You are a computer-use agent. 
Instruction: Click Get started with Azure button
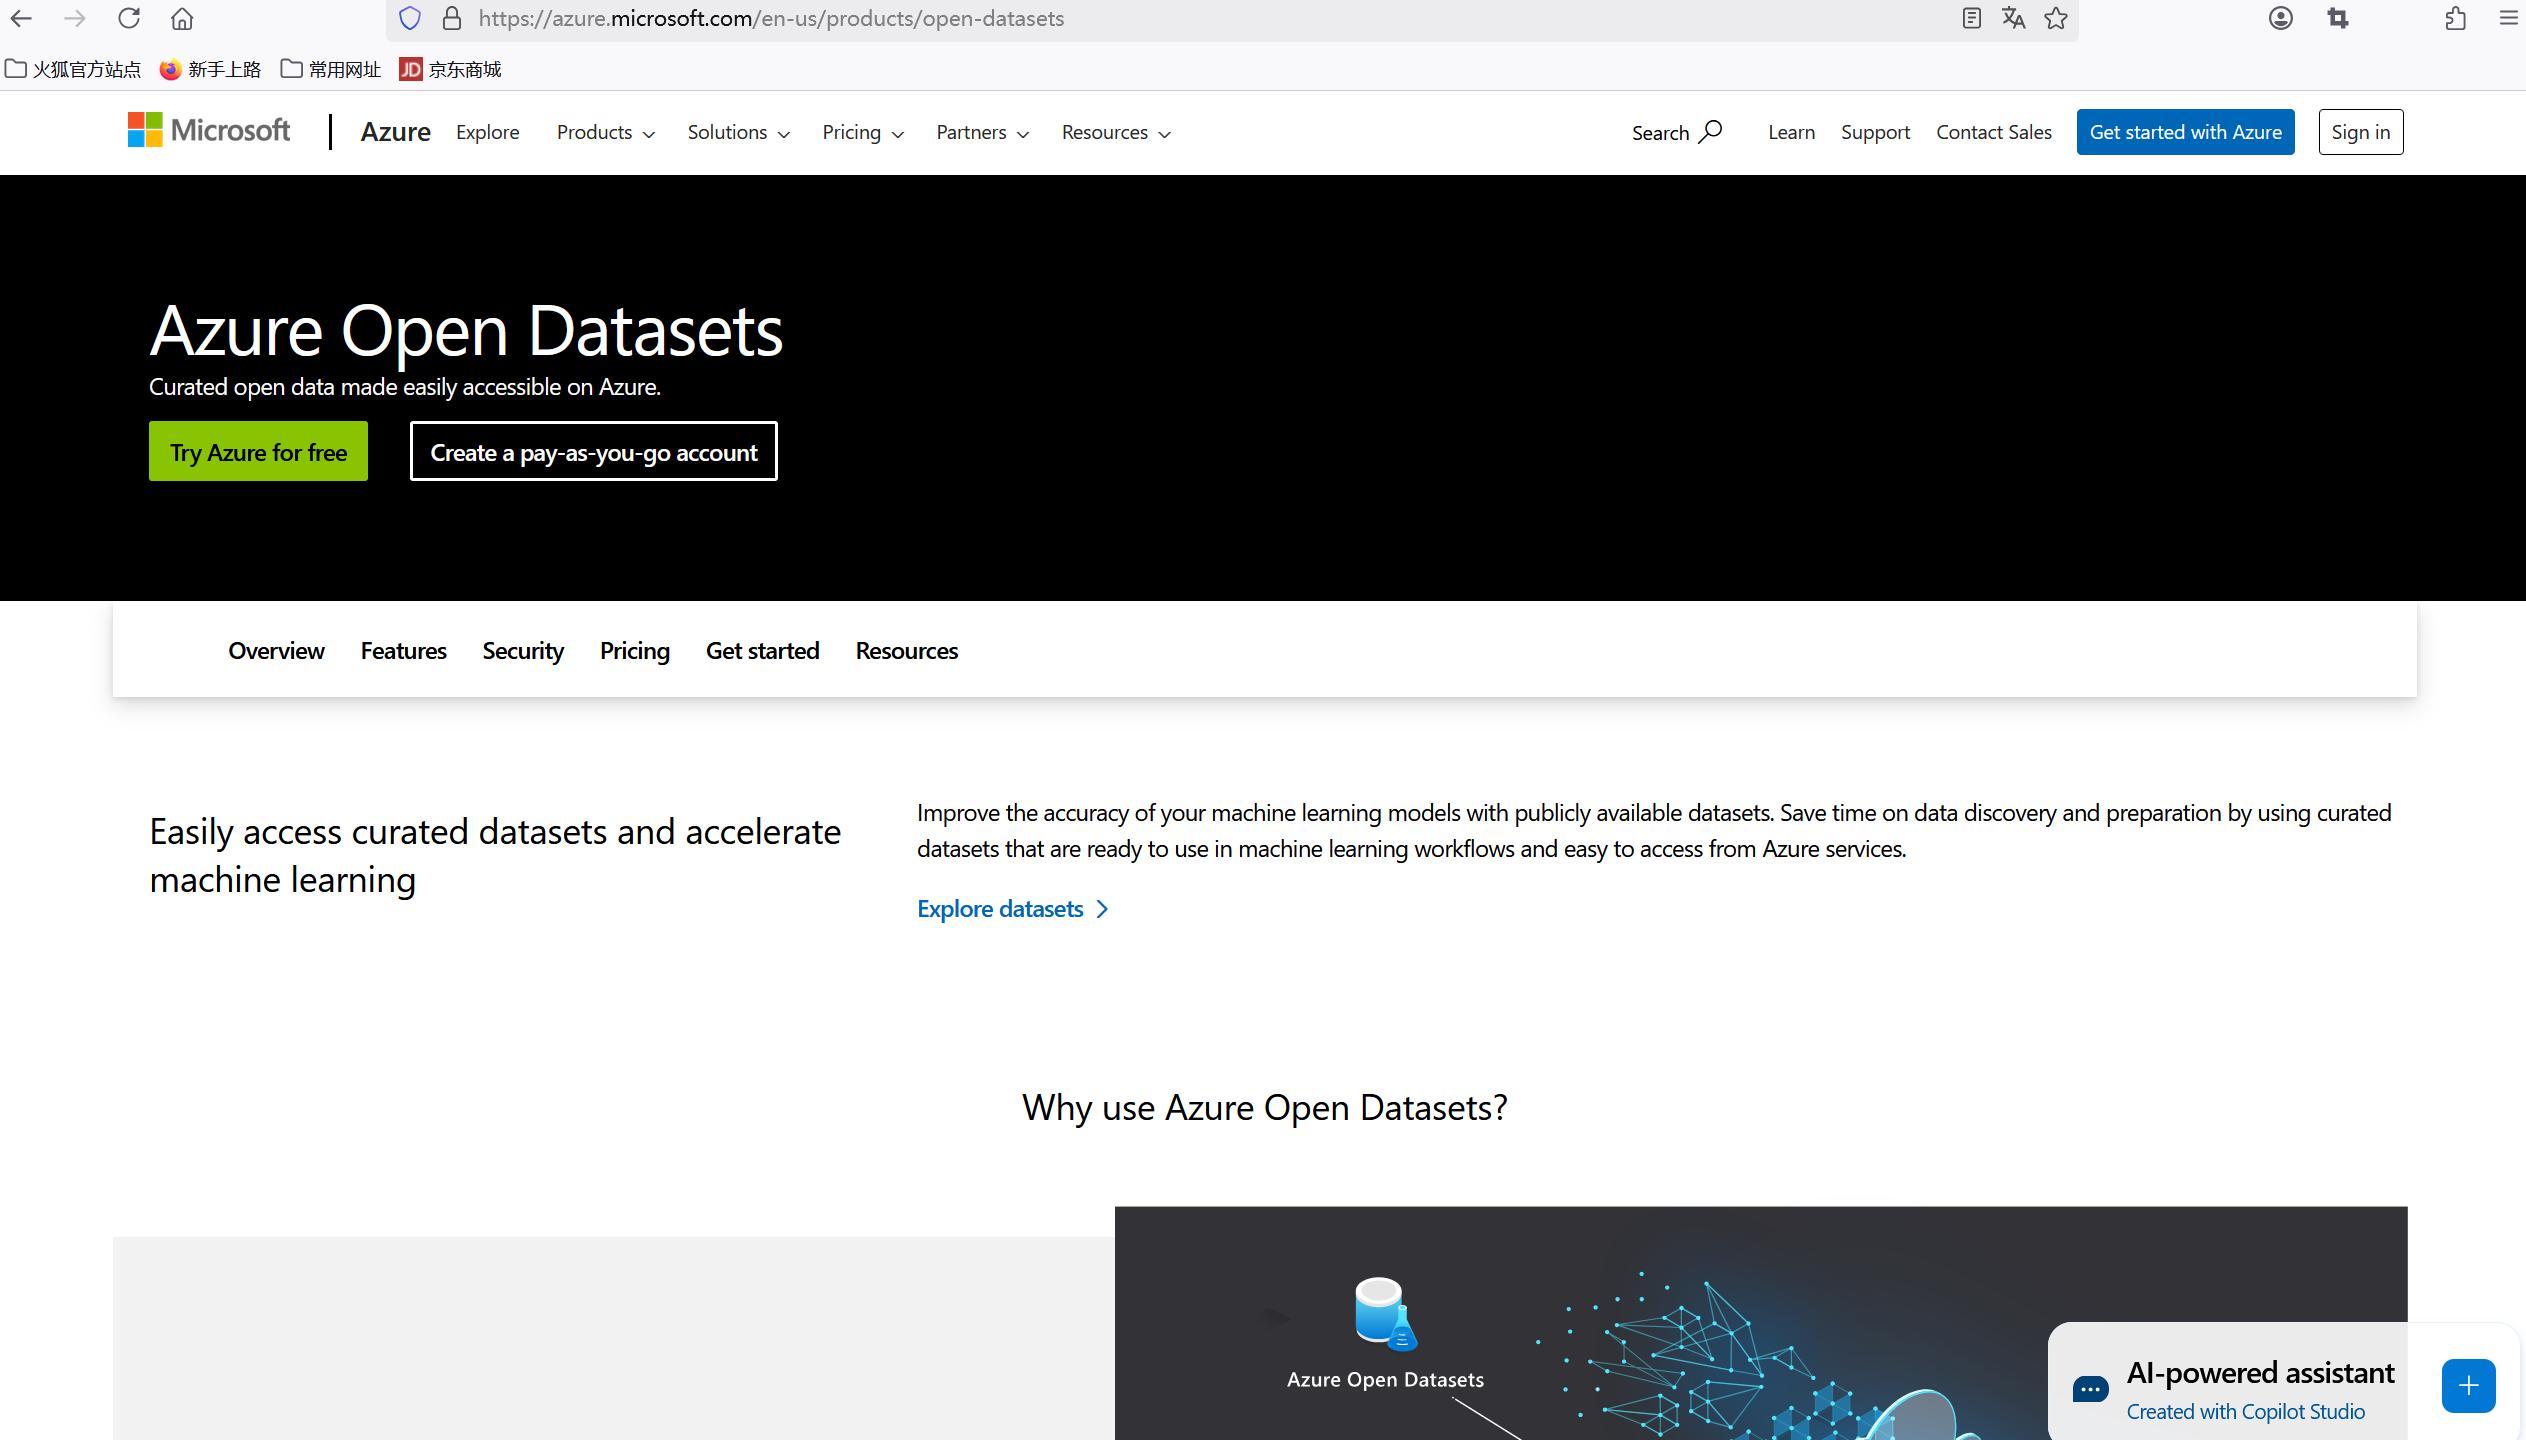(x=2185, y=132)
